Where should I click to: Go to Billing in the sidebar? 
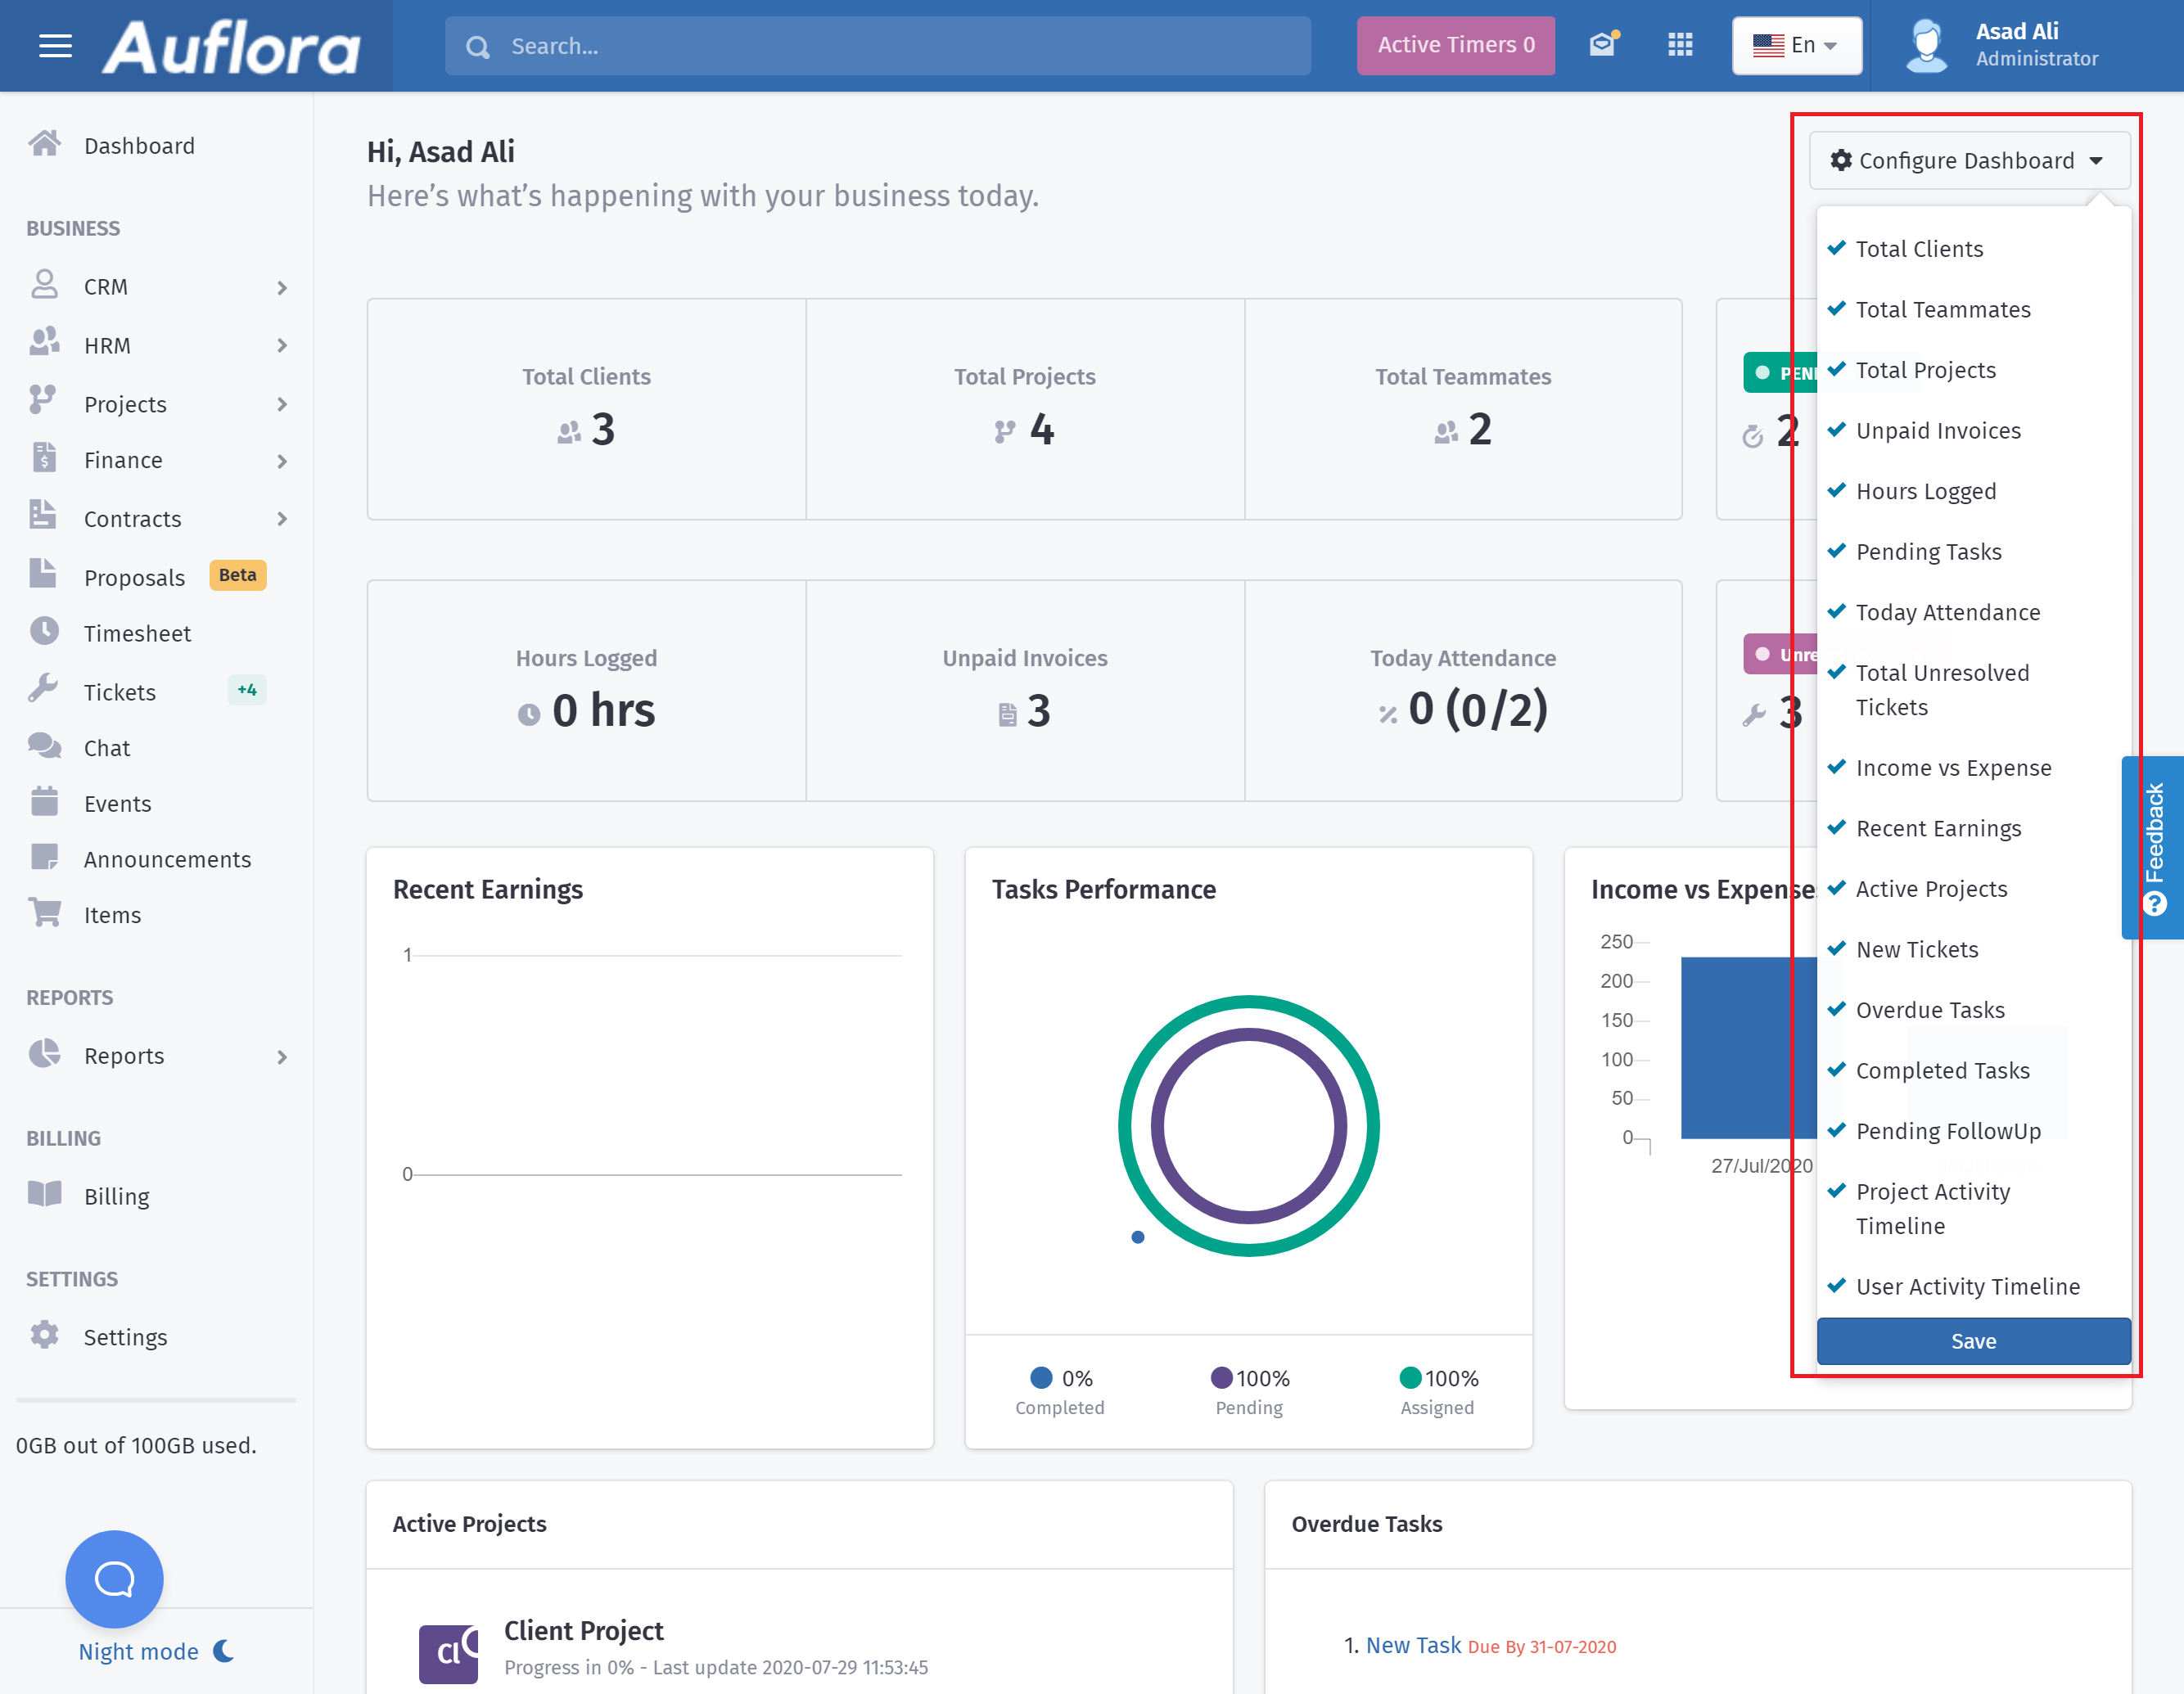point(116,1196)
